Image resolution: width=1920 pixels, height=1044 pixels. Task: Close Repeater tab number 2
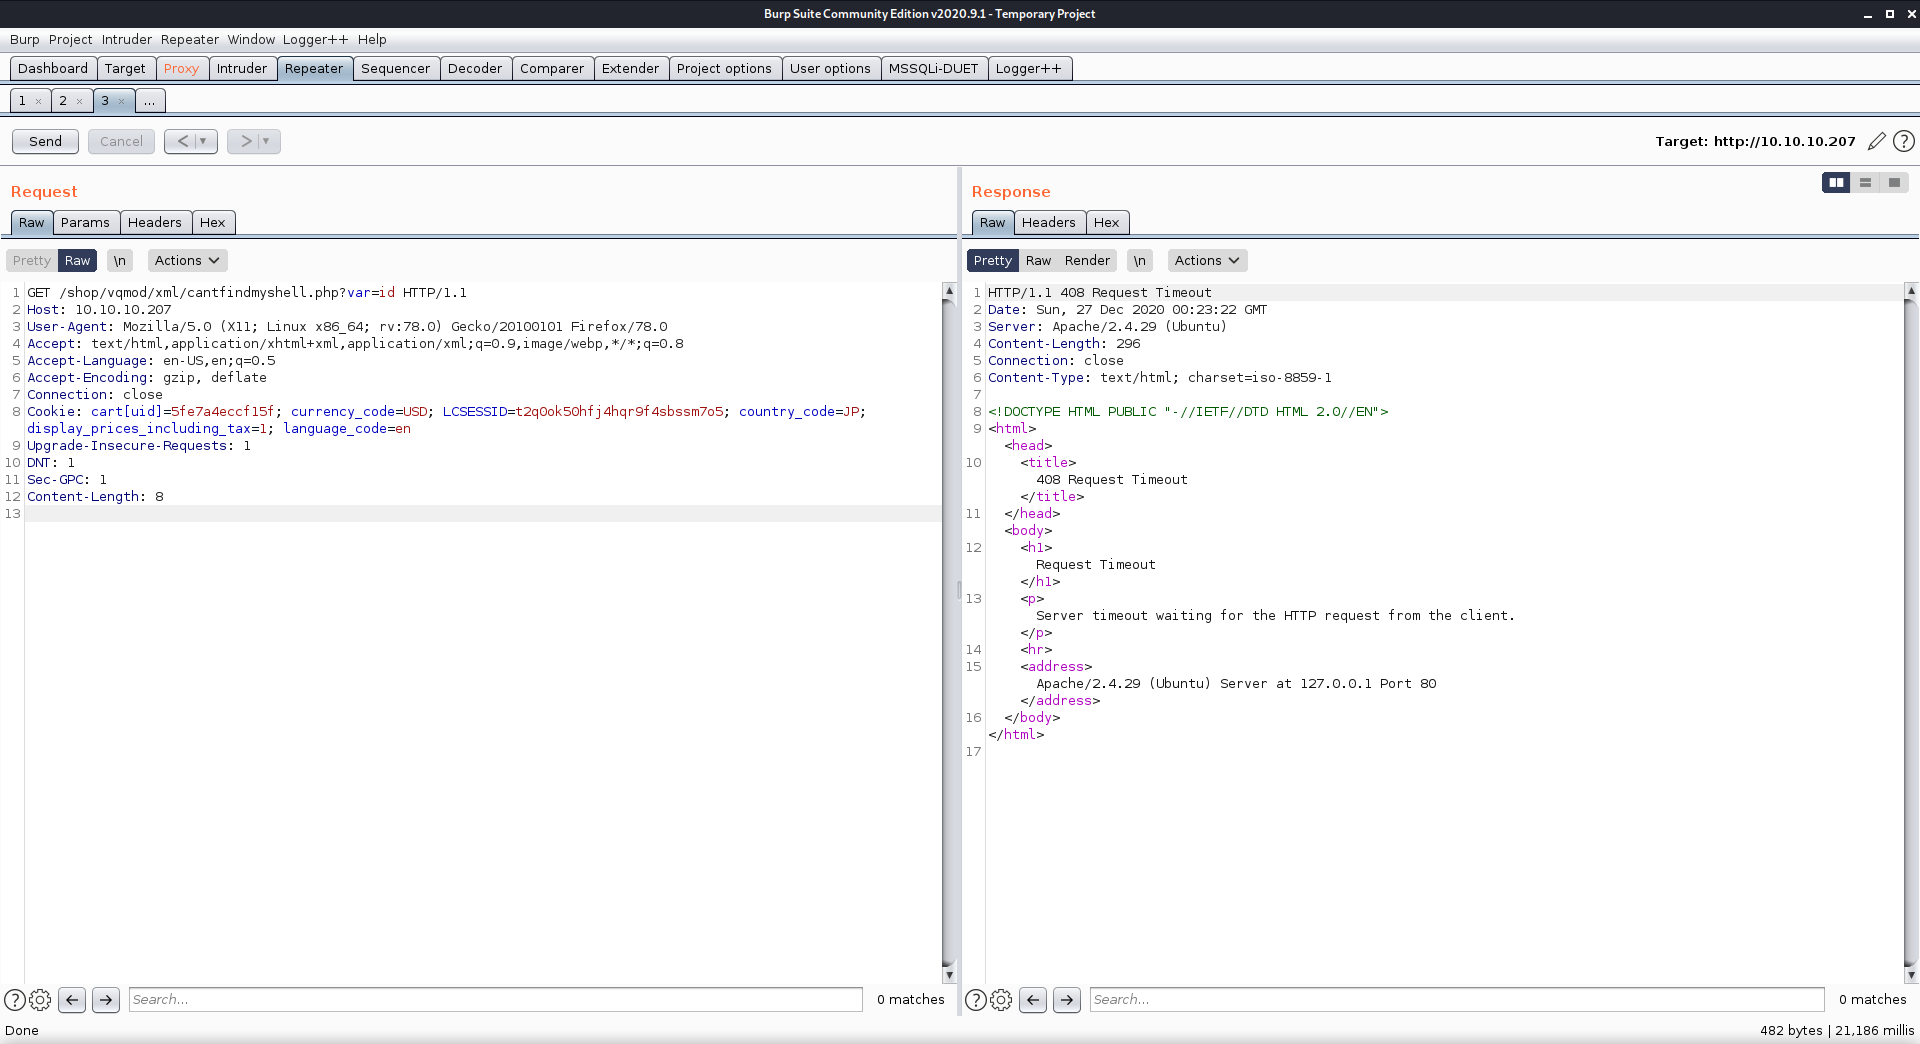pyautogui.click(x=80, y=101)
